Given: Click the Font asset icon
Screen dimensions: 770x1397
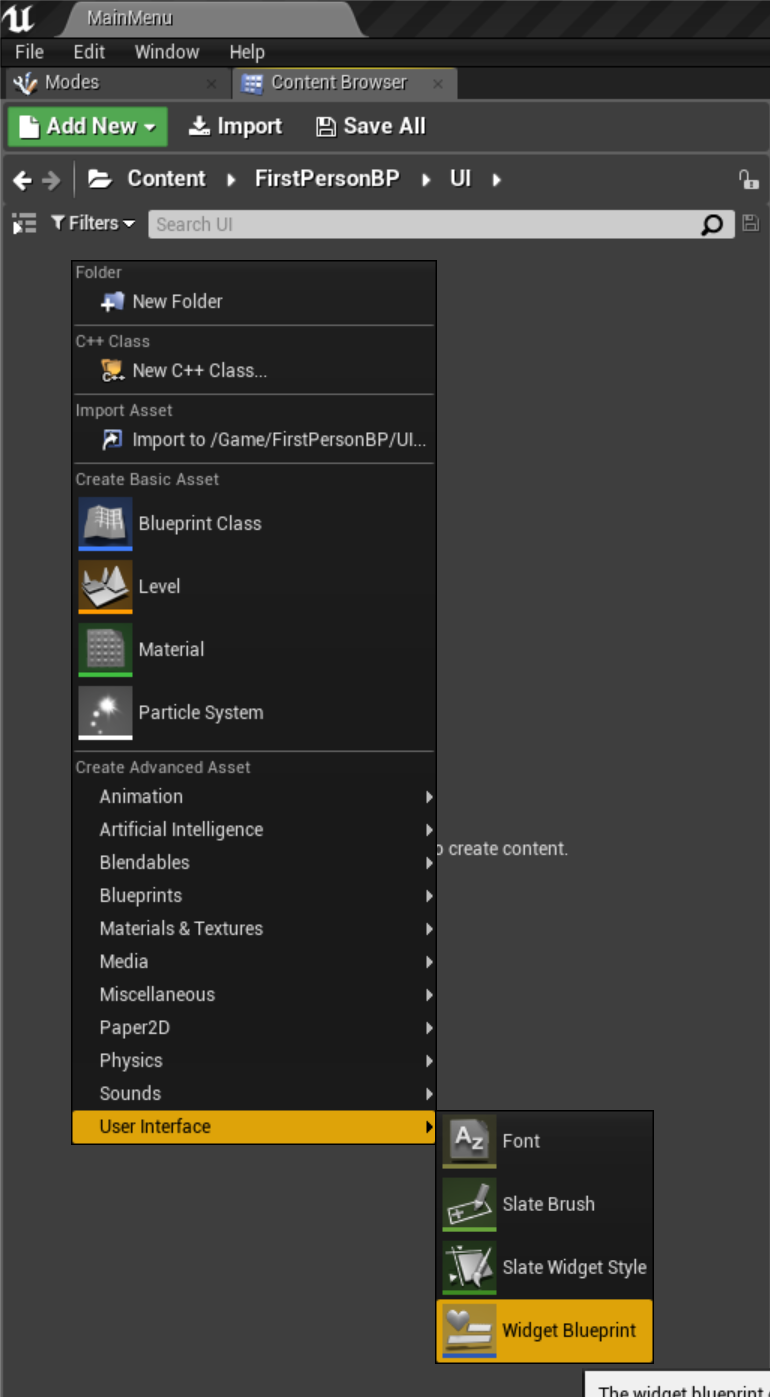Looking at the screenshot, I should [469, 1140].
